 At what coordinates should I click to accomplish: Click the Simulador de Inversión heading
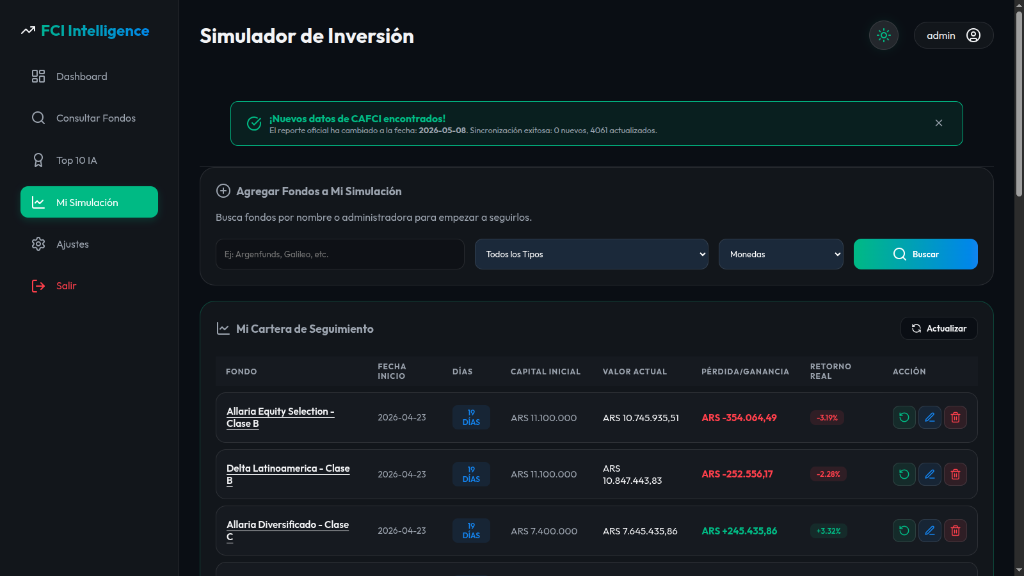point(307,36)
